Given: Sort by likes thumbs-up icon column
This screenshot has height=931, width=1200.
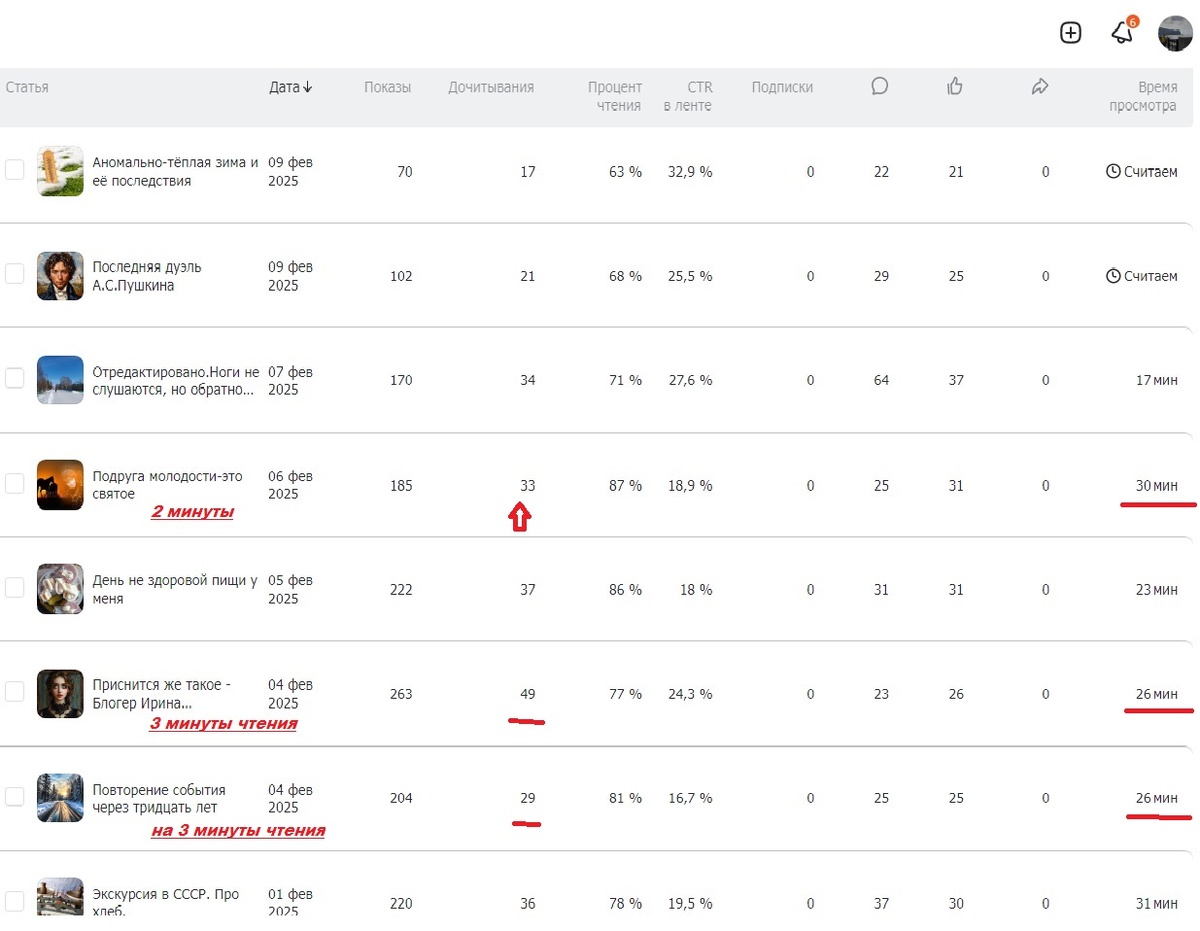Looking at the screenshot, I should 955,87.
